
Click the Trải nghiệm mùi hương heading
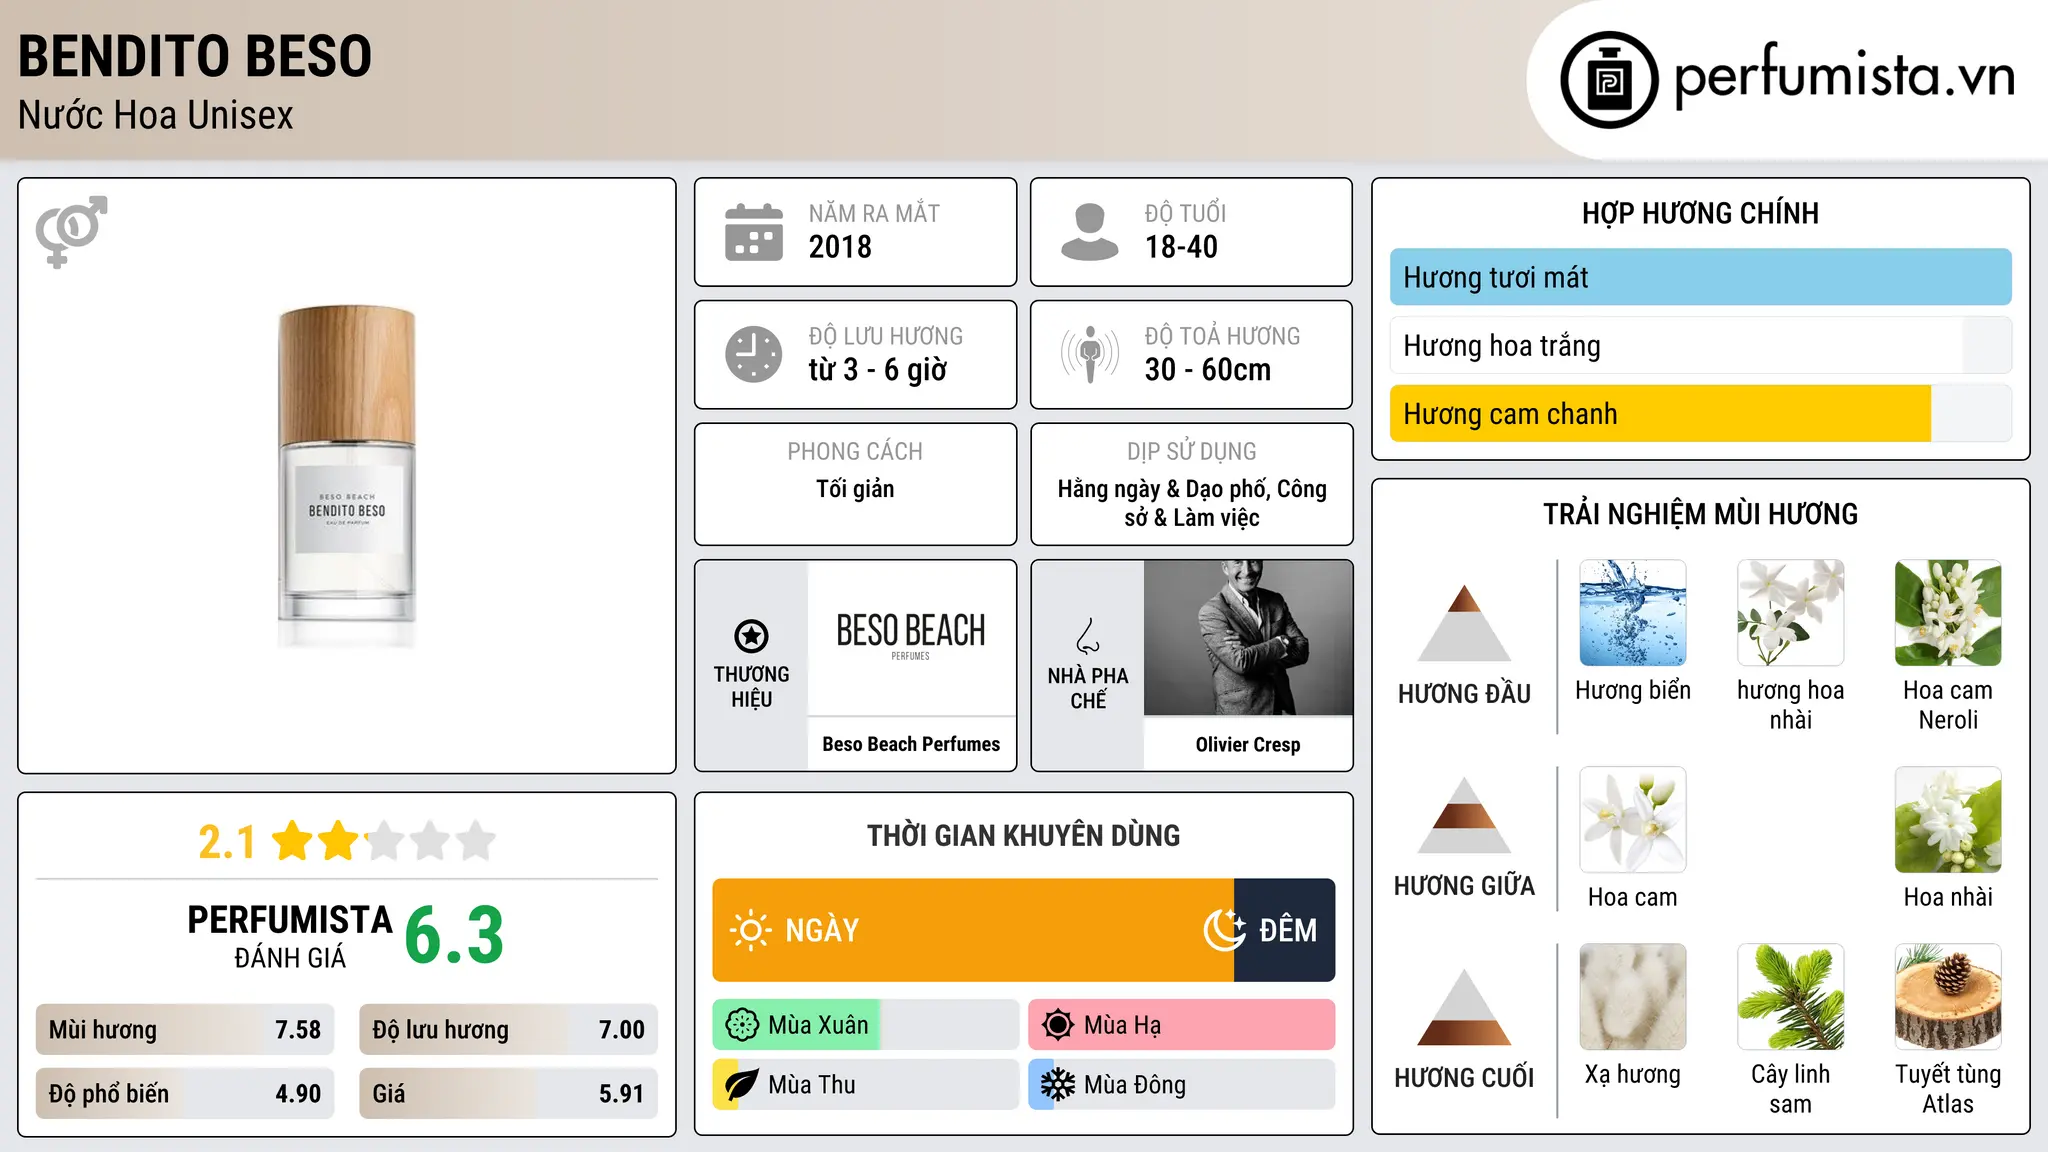point(1700,514)
